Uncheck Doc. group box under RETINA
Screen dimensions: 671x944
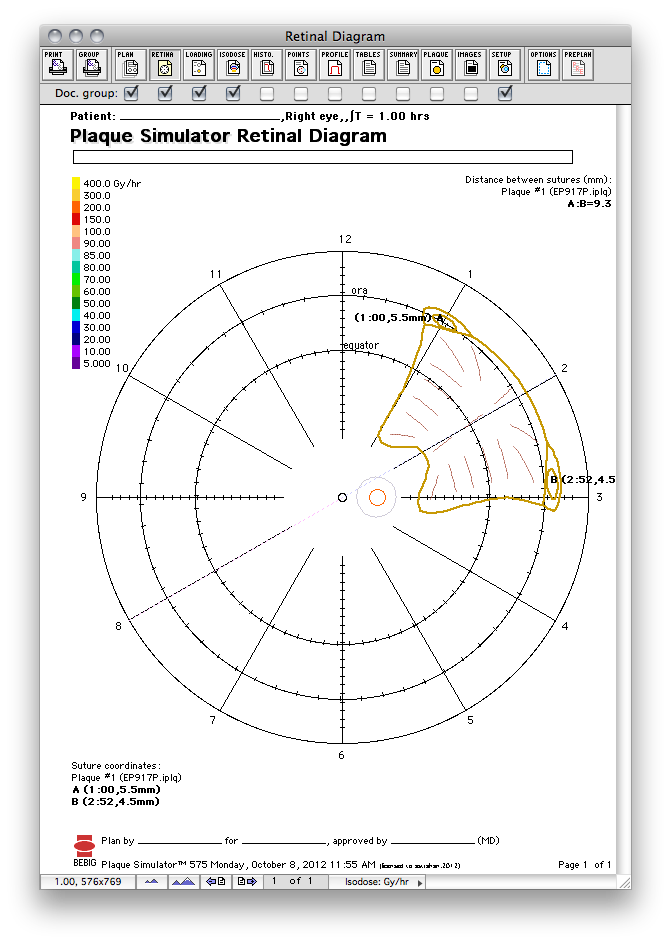pos(165,93)
